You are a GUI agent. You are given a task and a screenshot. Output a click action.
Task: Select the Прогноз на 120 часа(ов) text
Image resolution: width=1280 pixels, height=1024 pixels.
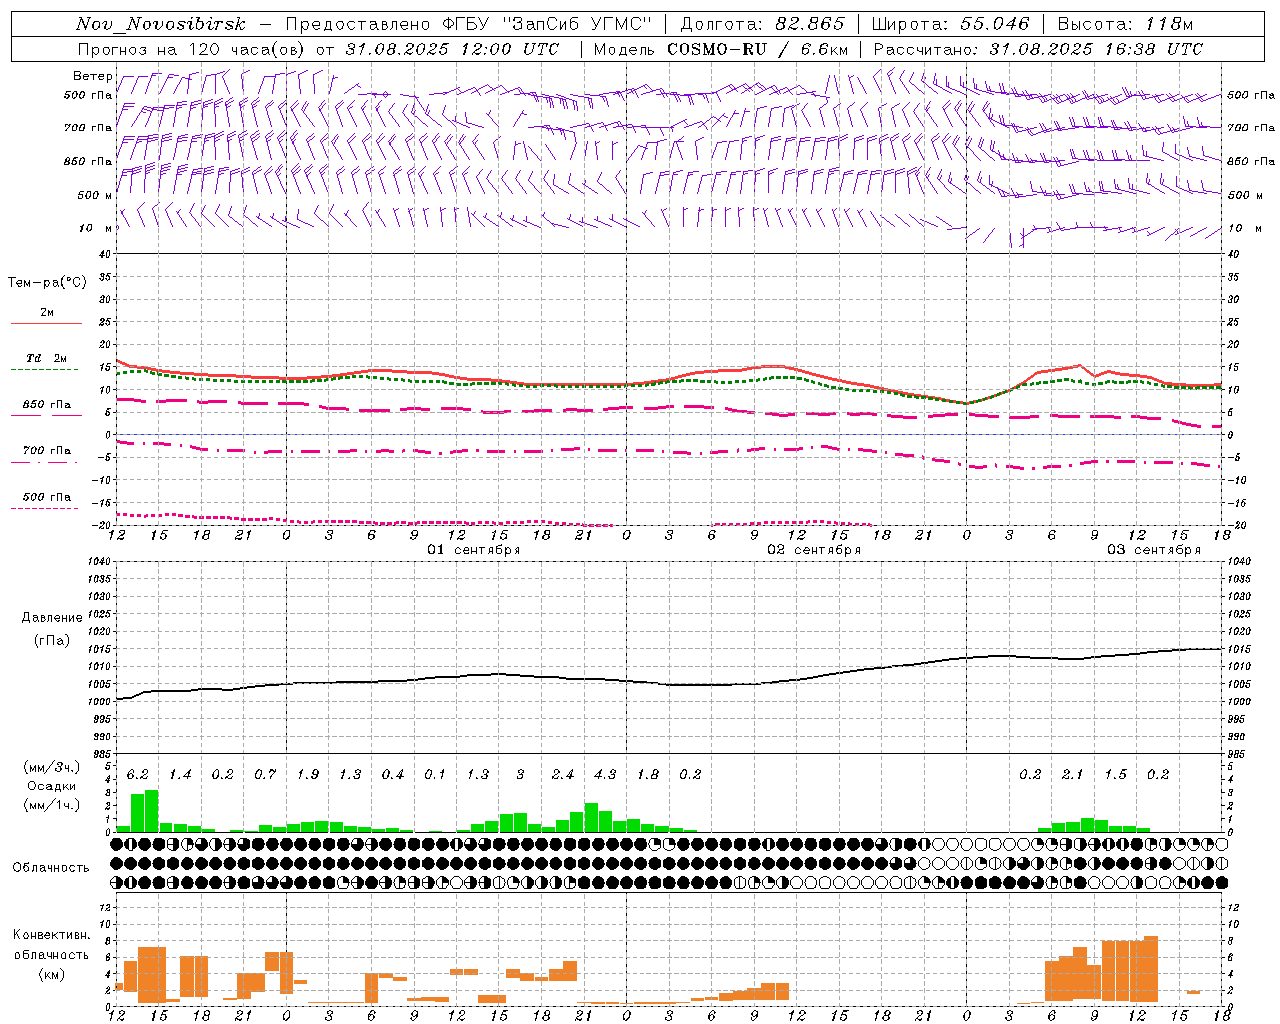click(x=193, y=49)
